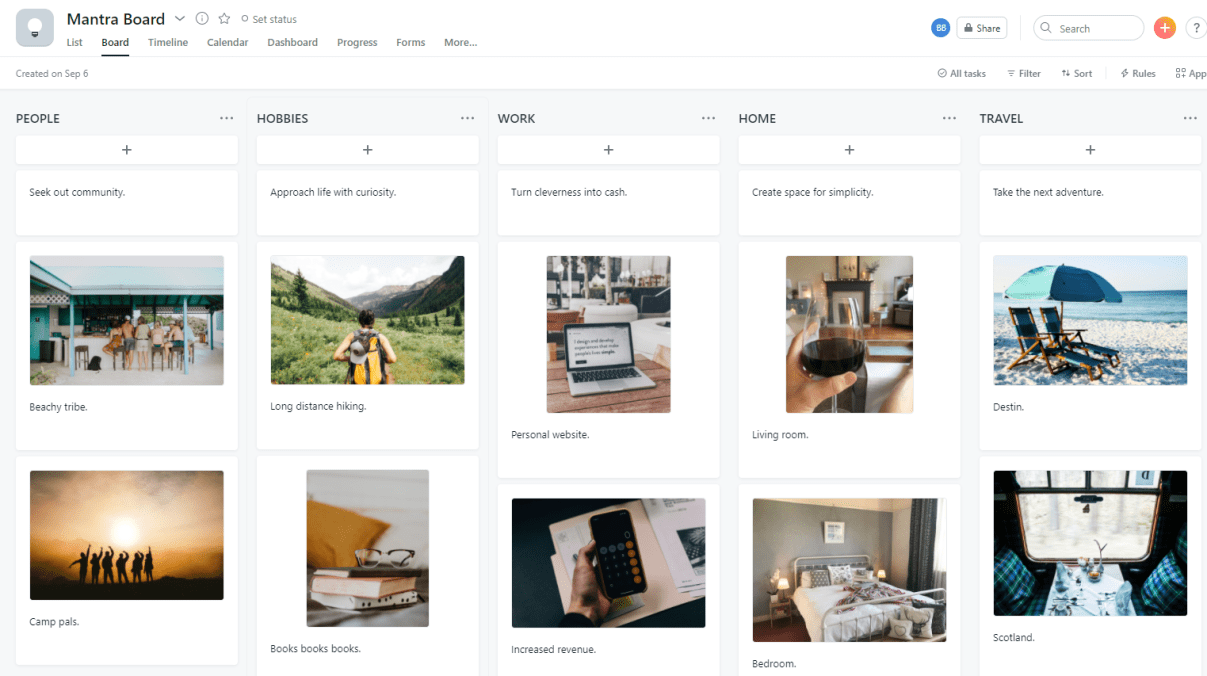This screenshot has height=676, width=1207.
Task: Open the WORK column three-dot menu
Action: pyautogui.click(x=708, y=118)
